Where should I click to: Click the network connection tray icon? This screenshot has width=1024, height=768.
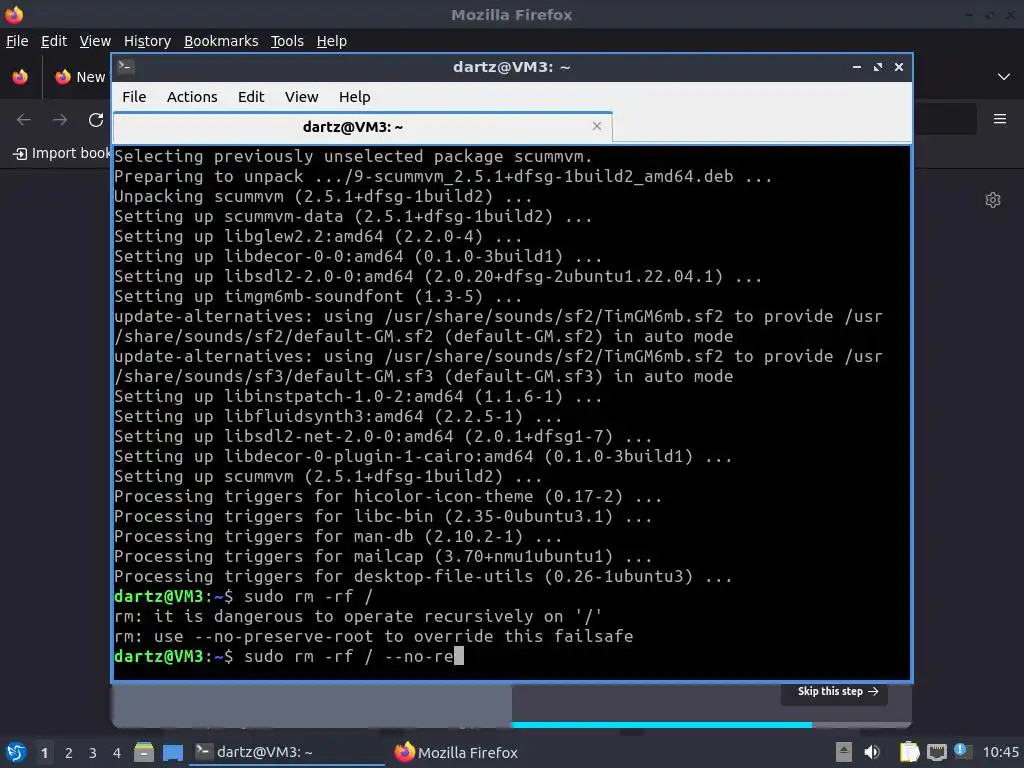(x=936, y=752)
